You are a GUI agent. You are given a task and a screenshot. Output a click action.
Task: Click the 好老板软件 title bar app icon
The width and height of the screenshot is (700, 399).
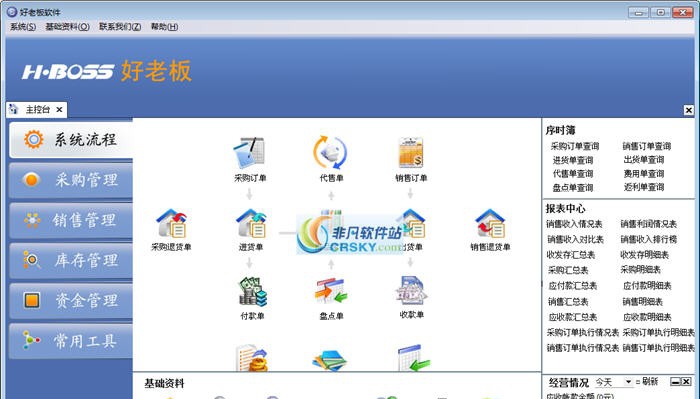(x=12, y=12)
